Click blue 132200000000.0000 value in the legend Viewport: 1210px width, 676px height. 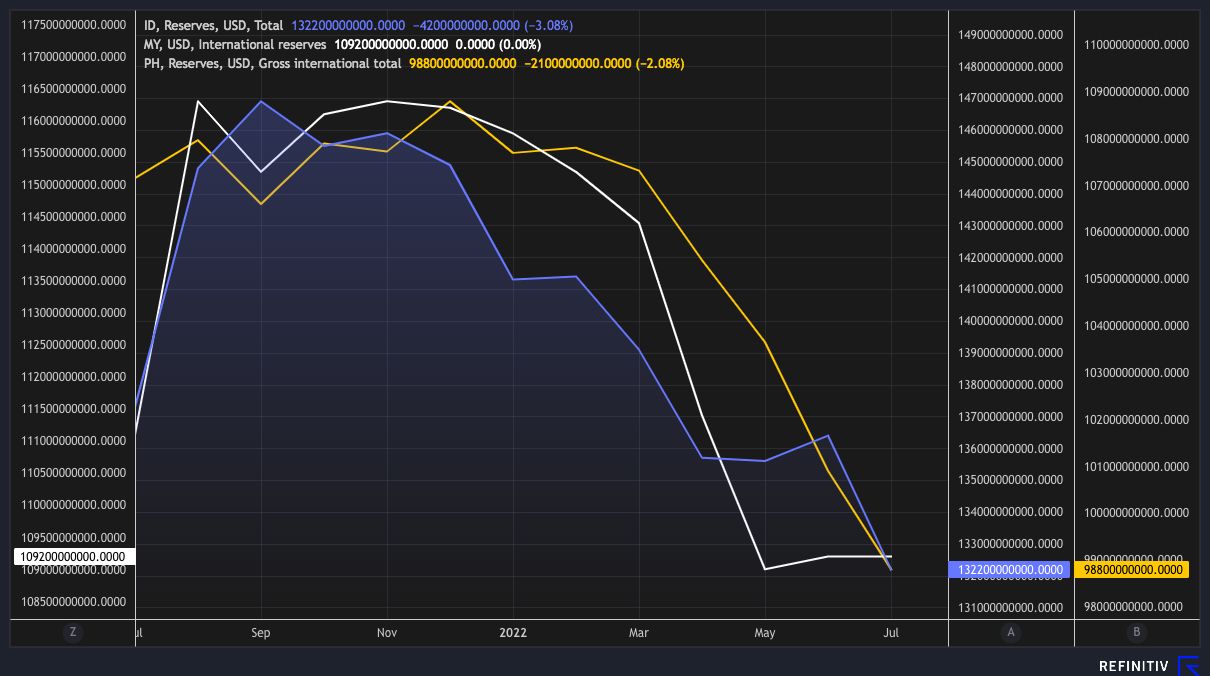[348, 25]
